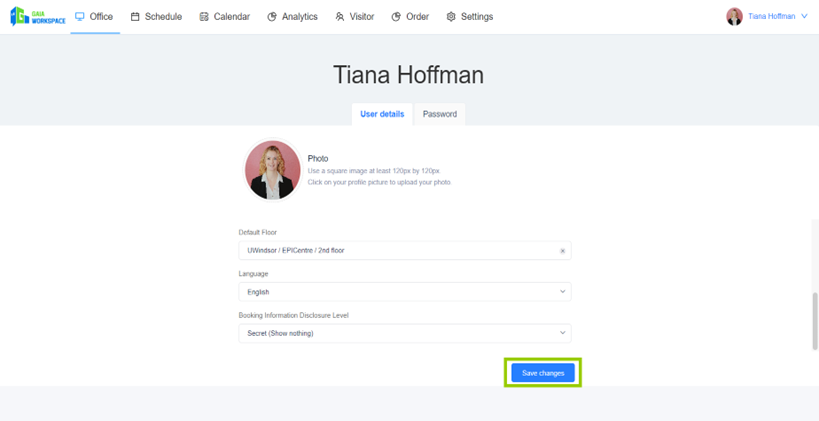
Task: Open the Default Floor field
Action: click(405, 251)
